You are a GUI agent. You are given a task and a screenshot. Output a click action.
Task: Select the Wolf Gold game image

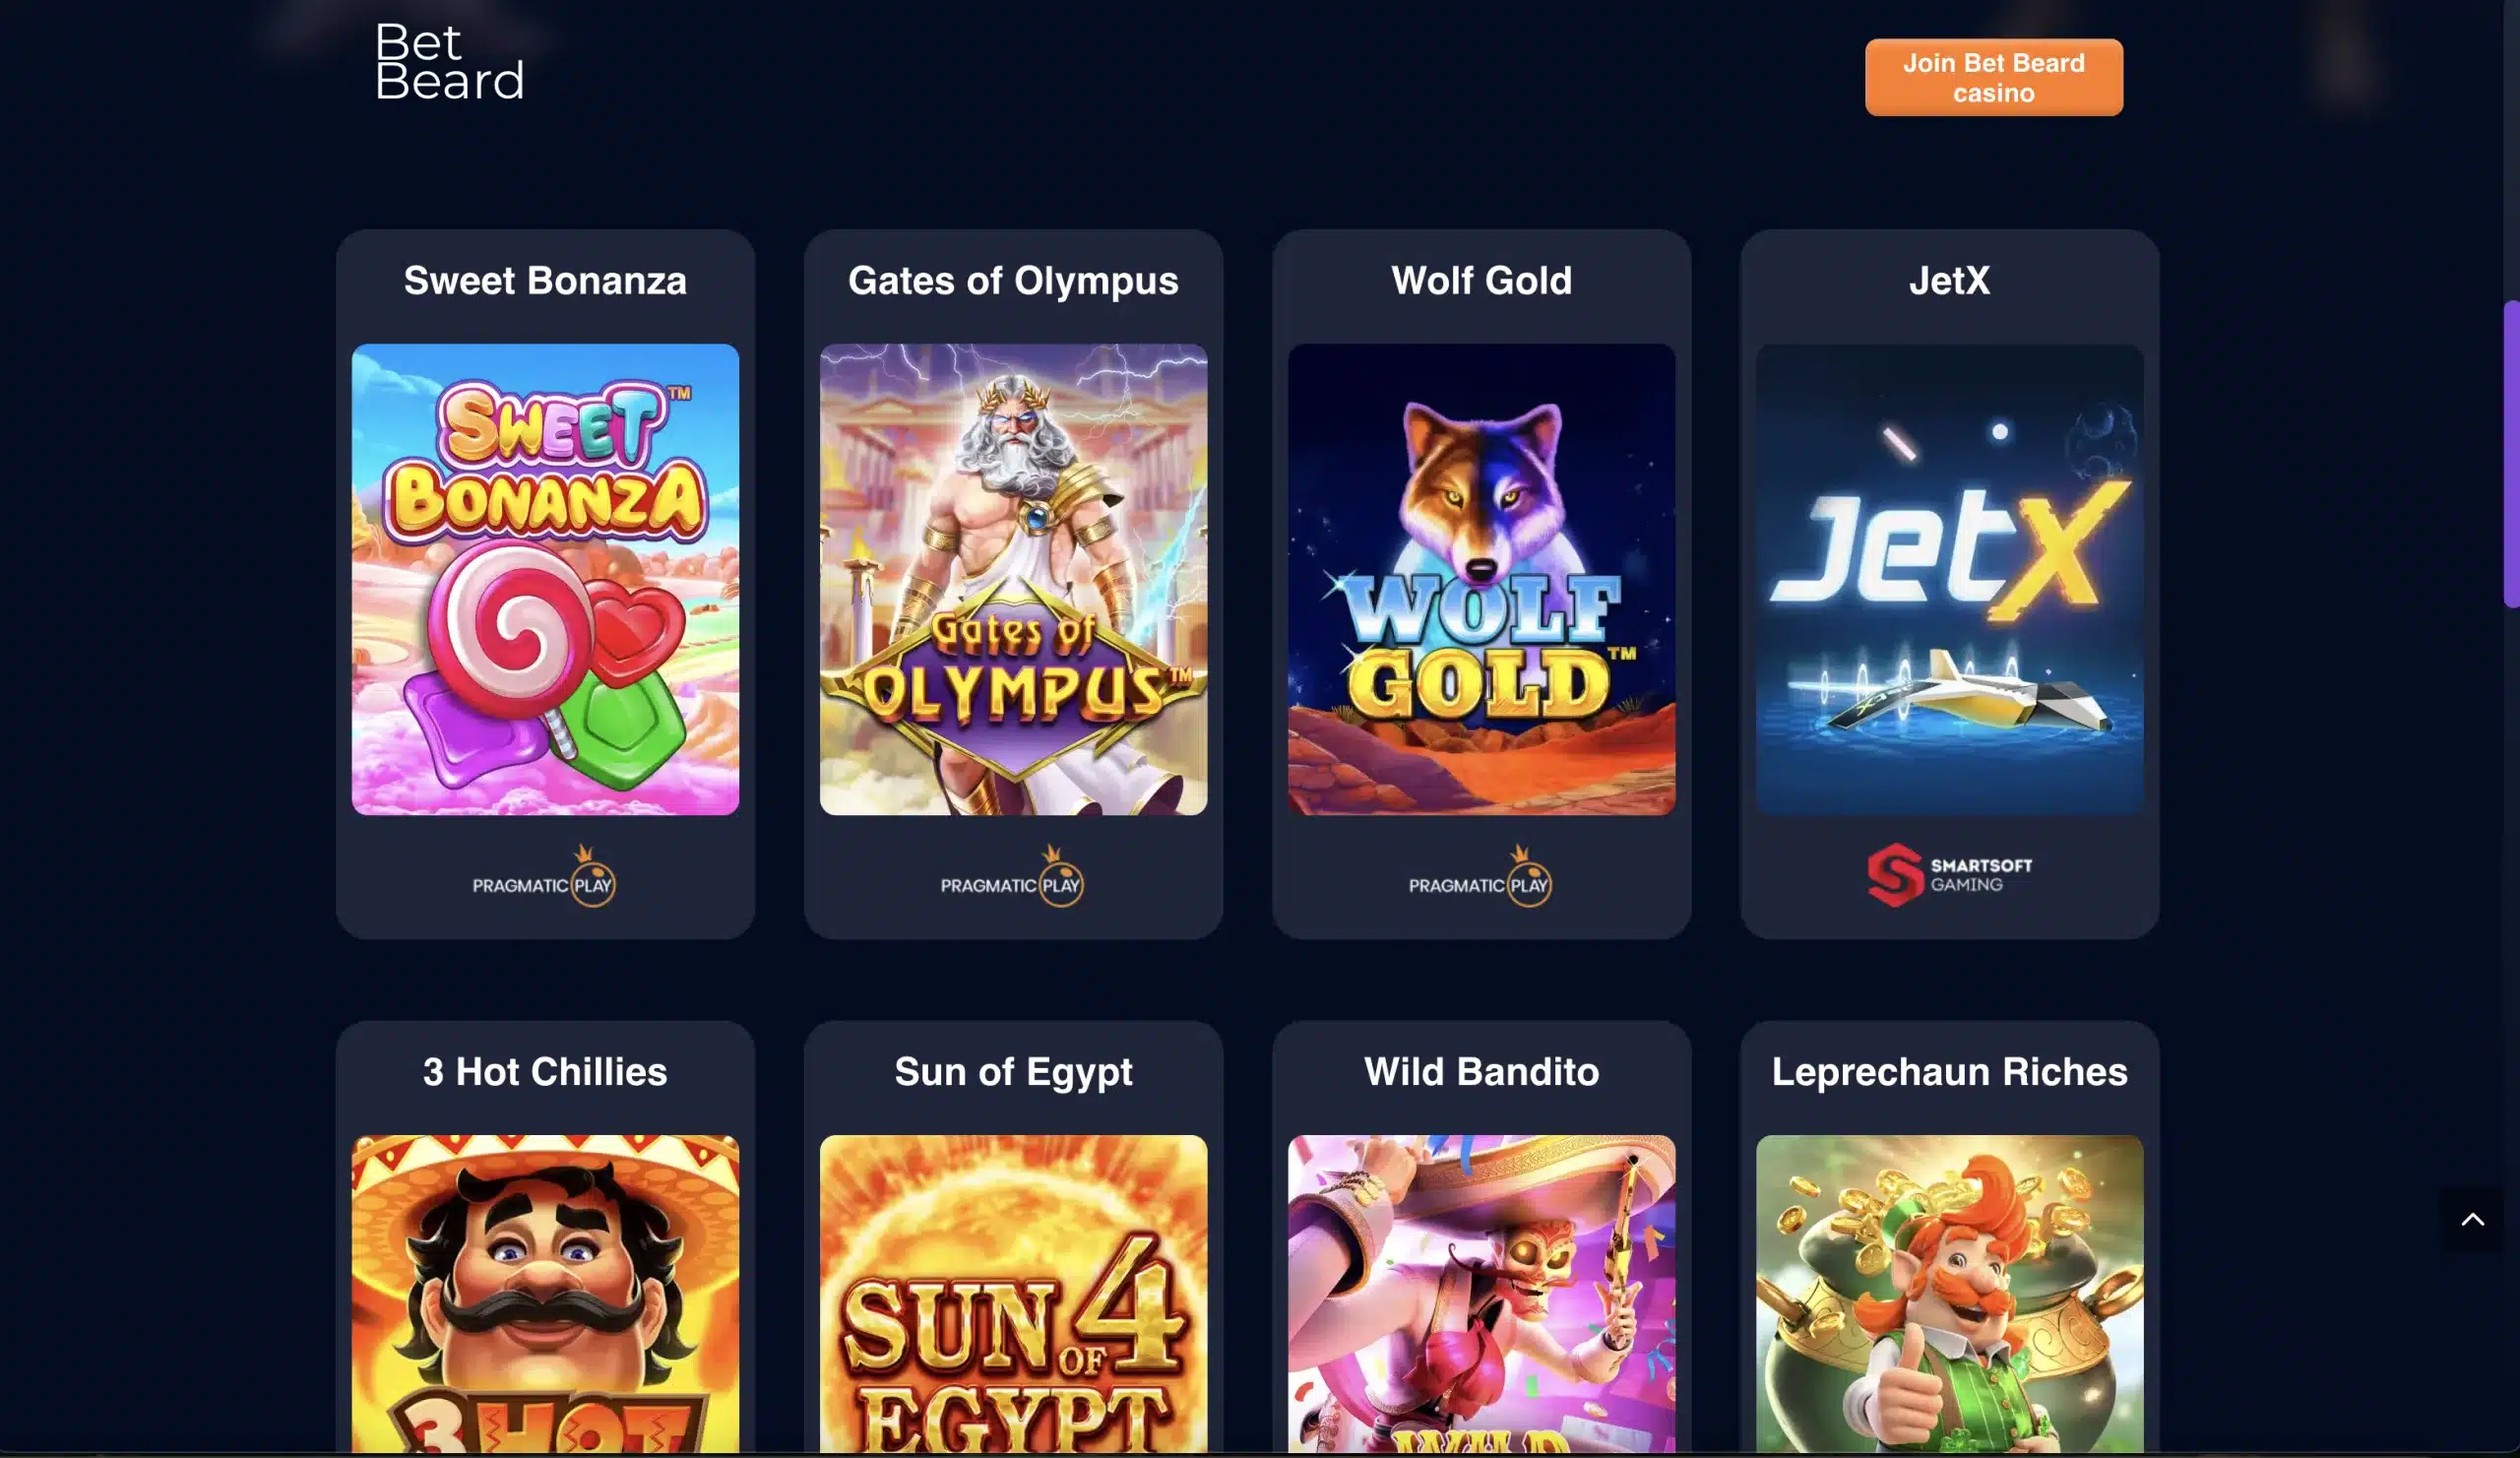(1481, 579)
